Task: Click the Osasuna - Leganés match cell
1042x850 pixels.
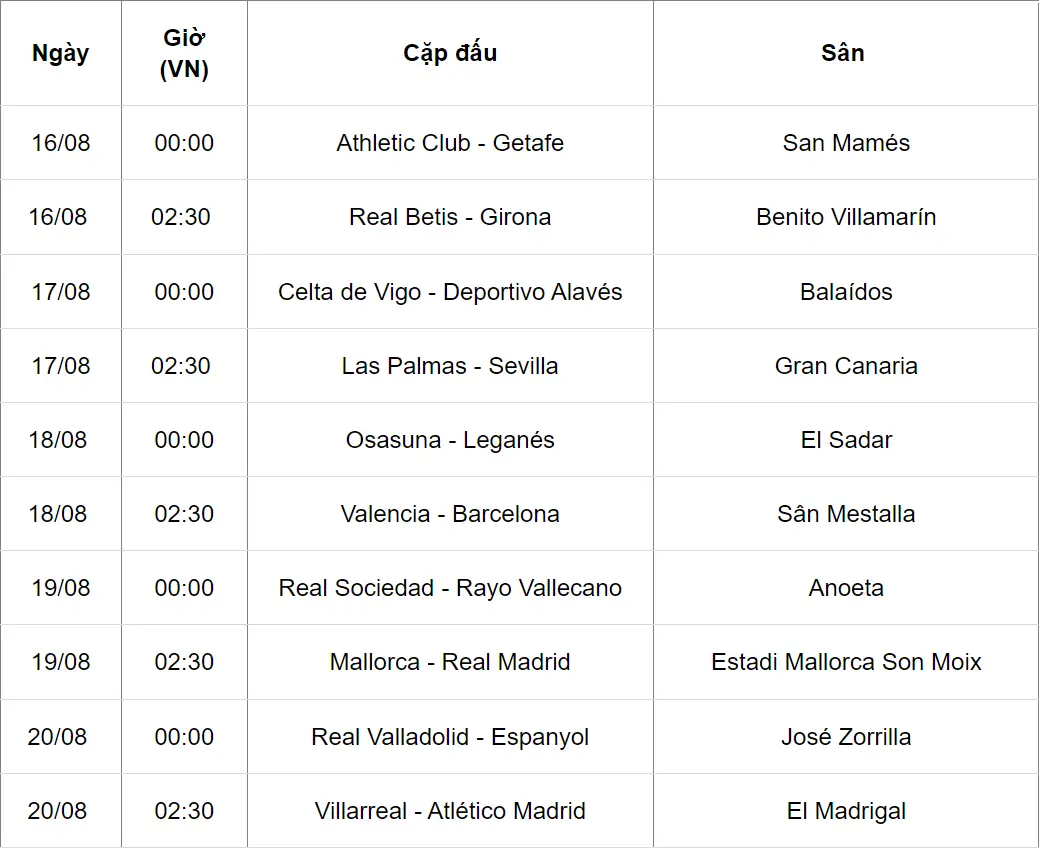Action: pyautogui.click(x=450, y=440)
